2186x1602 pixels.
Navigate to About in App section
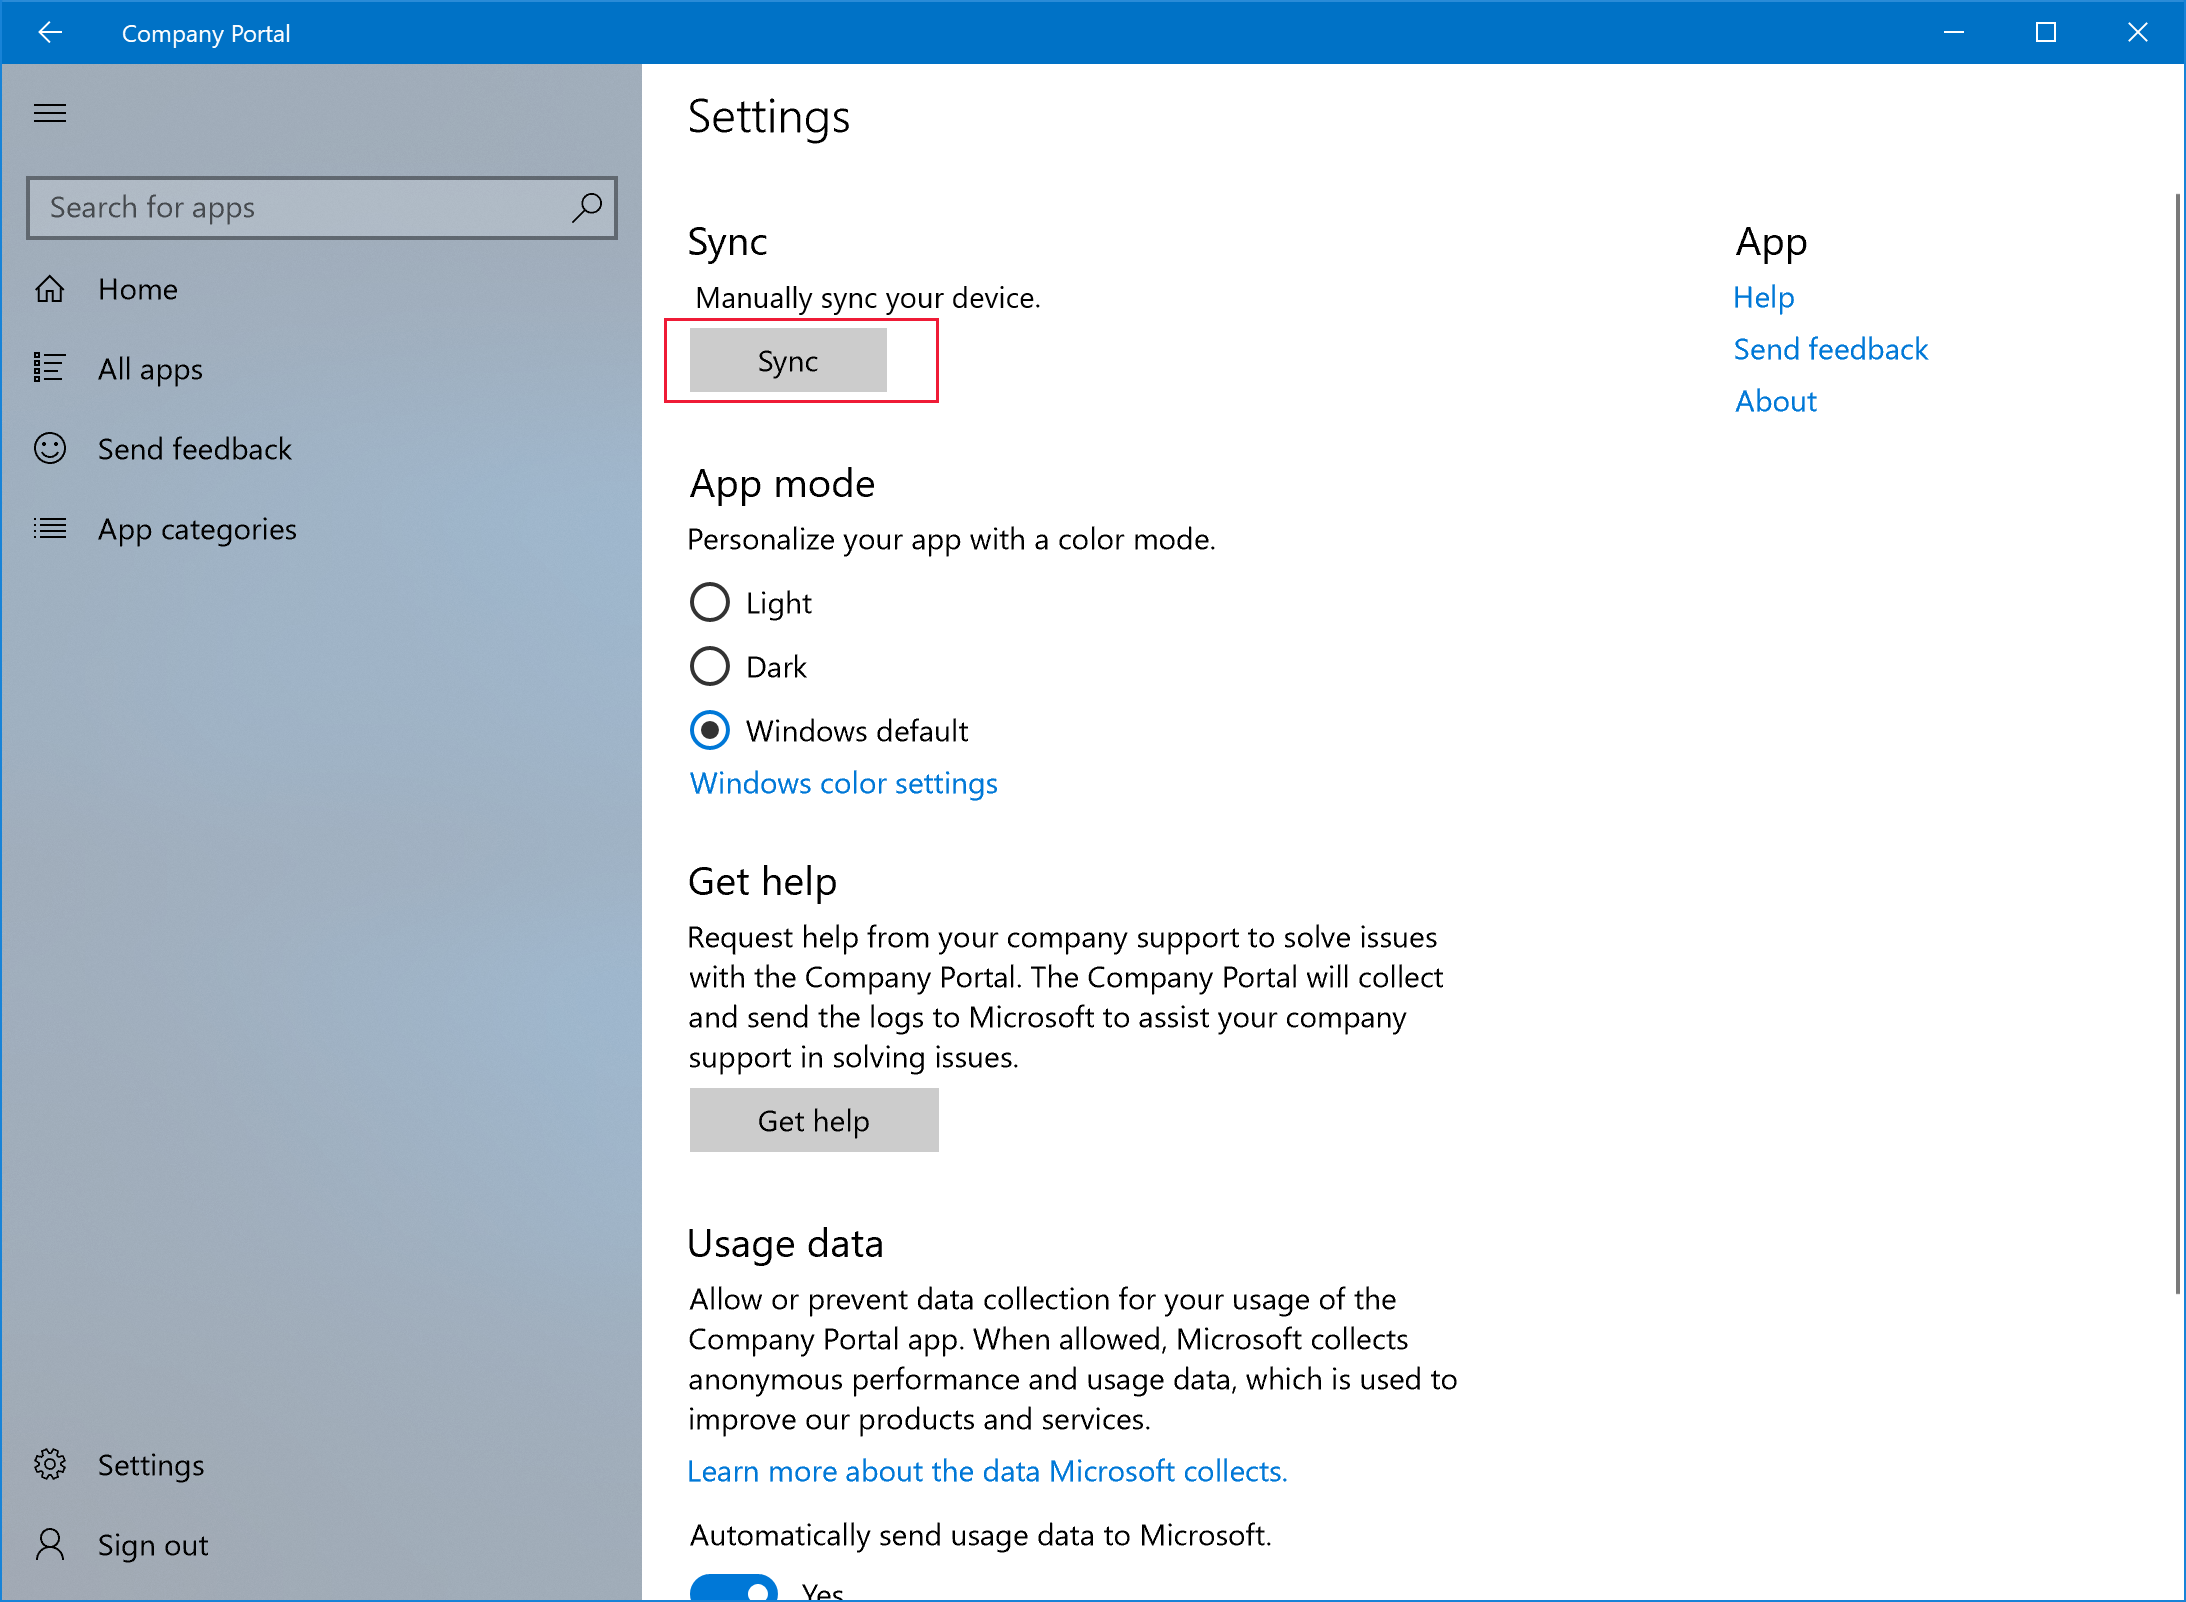1772,400
